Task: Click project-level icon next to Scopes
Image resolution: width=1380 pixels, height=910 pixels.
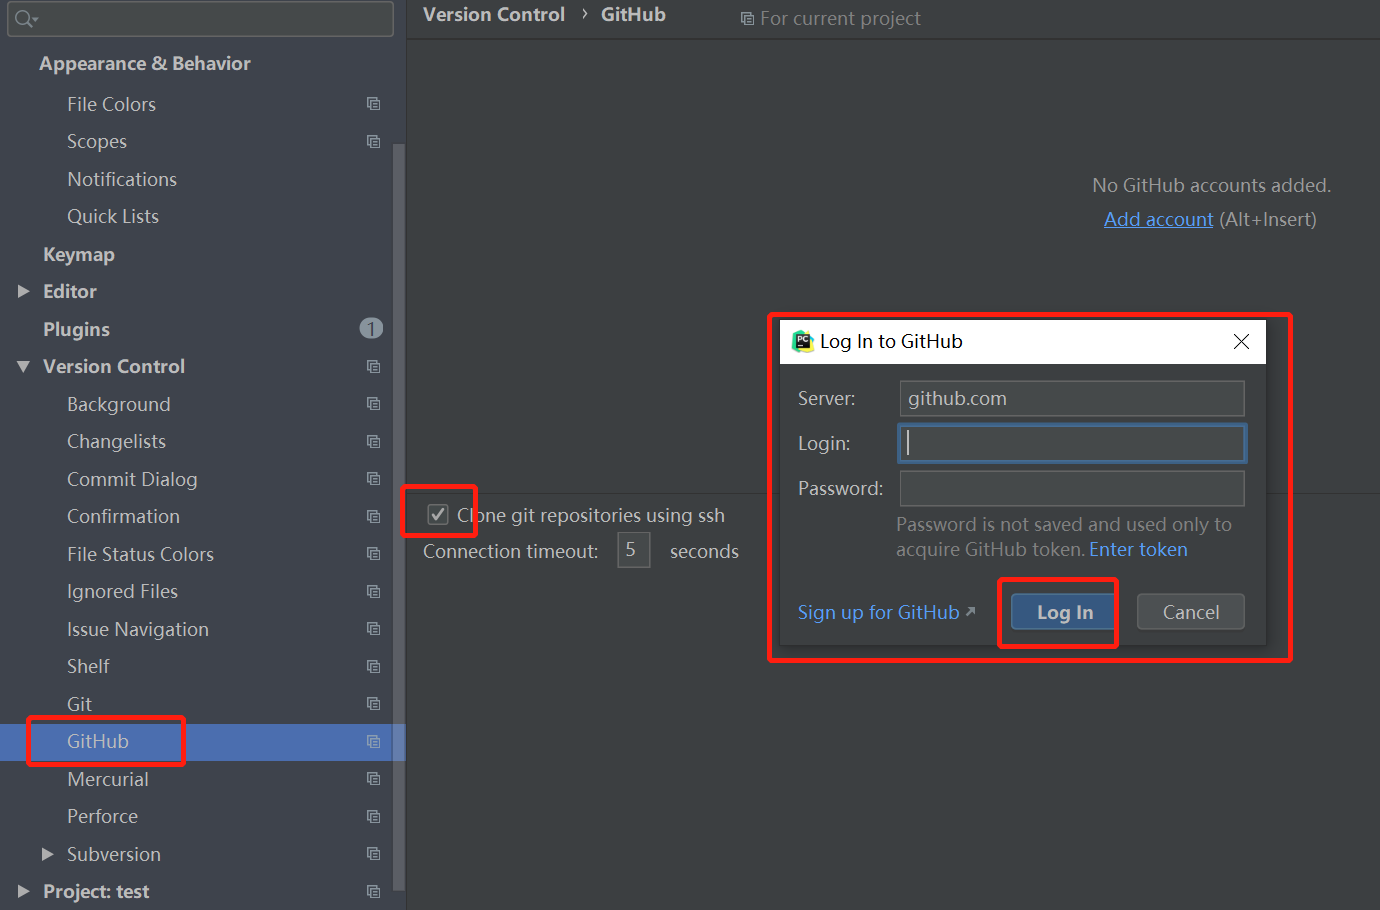Action: click(374, 142)
